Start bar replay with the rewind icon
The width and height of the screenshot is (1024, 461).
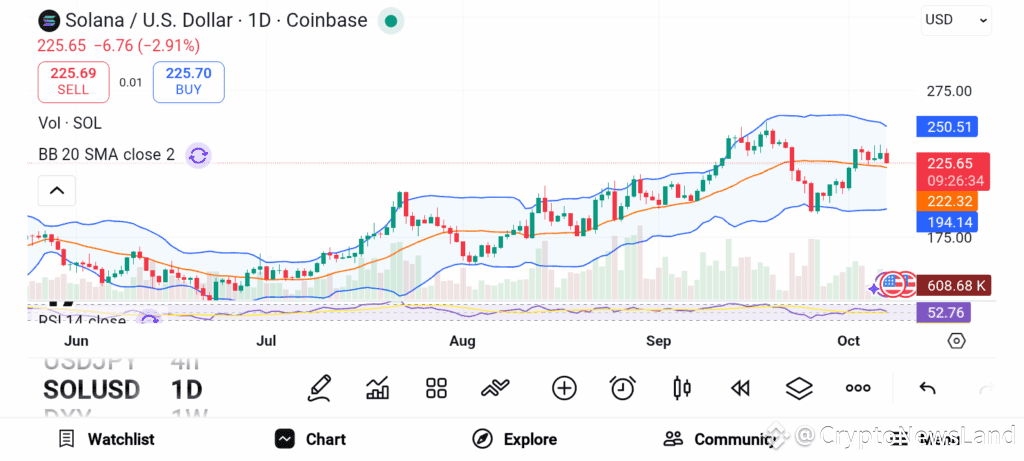click(740, 388)
